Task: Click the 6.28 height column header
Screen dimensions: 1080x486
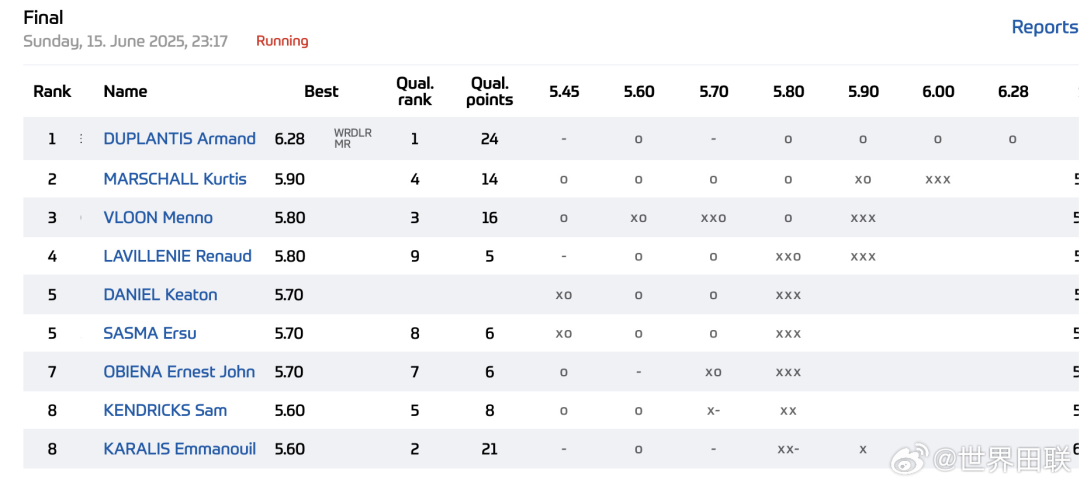Action: pos(1013,92)
